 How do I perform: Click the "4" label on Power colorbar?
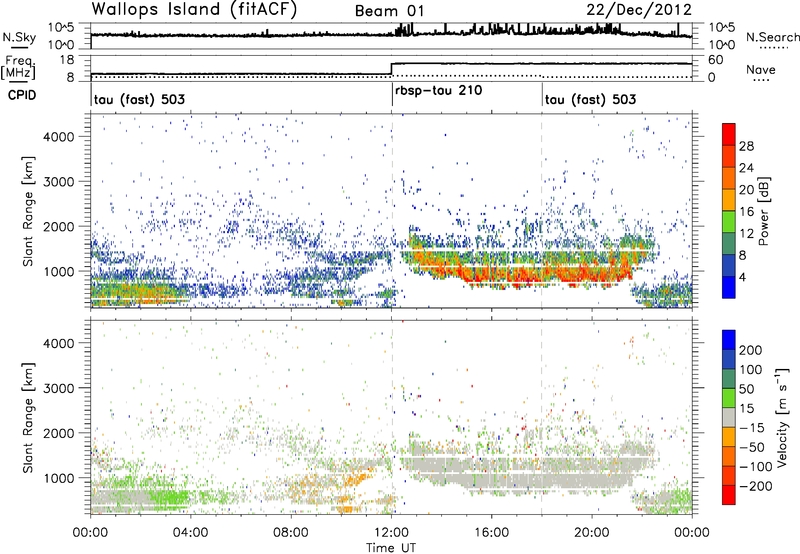pos(742,277)
